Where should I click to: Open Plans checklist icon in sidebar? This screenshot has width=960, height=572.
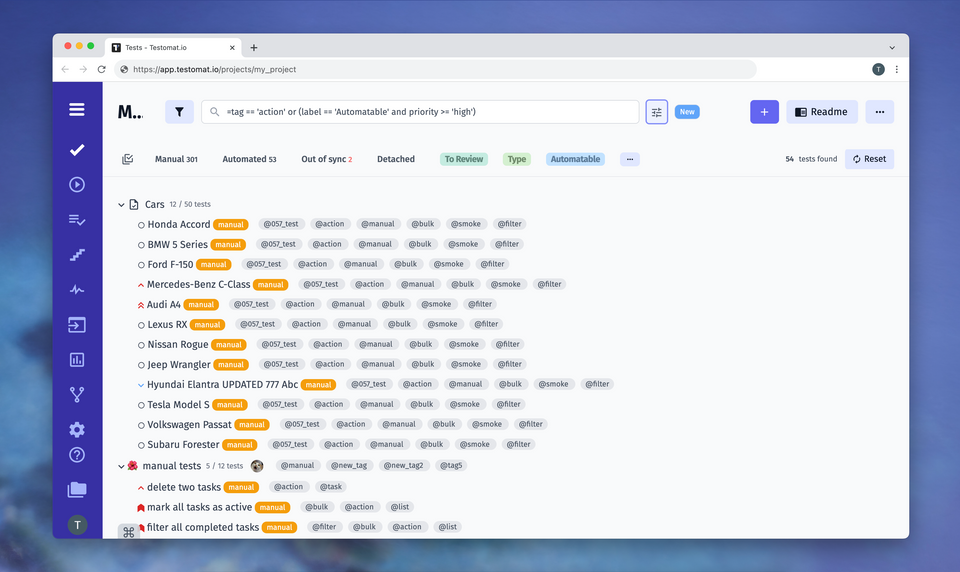pyautogui.click(x=77, y=219)
